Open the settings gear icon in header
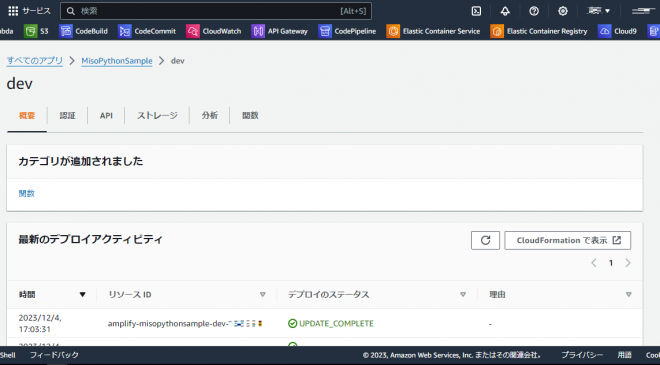Viewport: 660px width, 365px height. pos(563,11)
